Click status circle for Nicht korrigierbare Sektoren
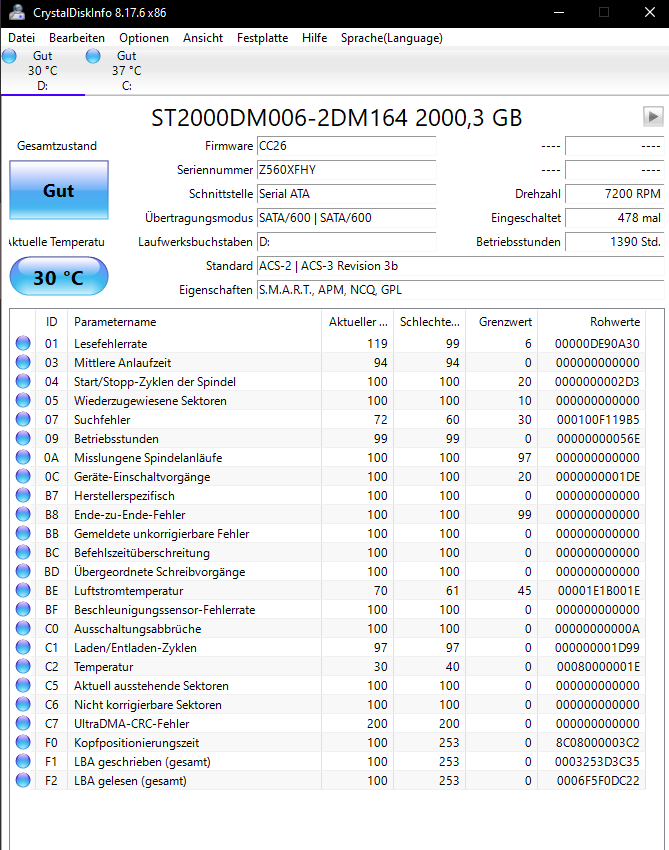 click(x=23, y=704)
